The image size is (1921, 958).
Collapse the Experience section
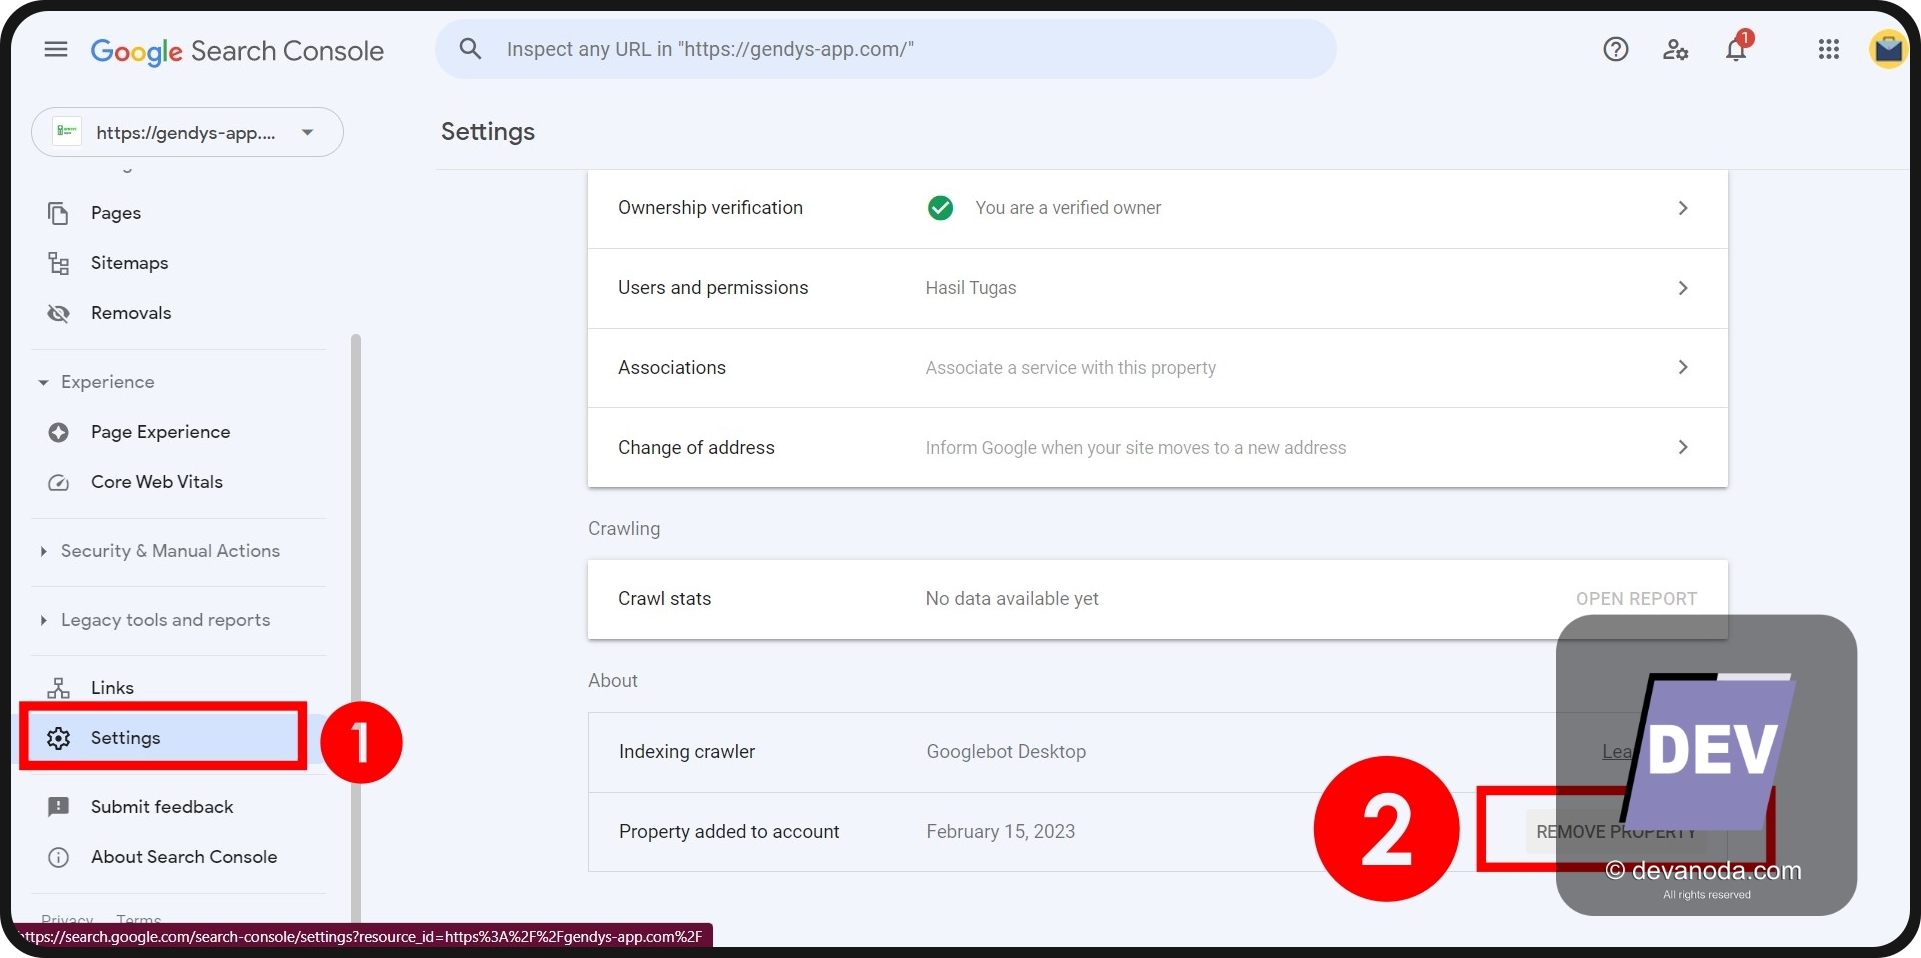click(x=43, y=382)
